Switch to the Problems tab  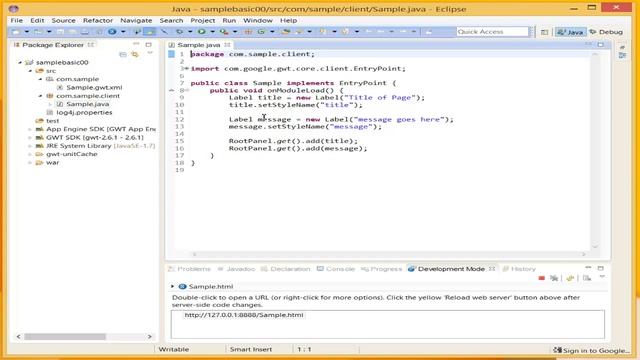point(189,269)
